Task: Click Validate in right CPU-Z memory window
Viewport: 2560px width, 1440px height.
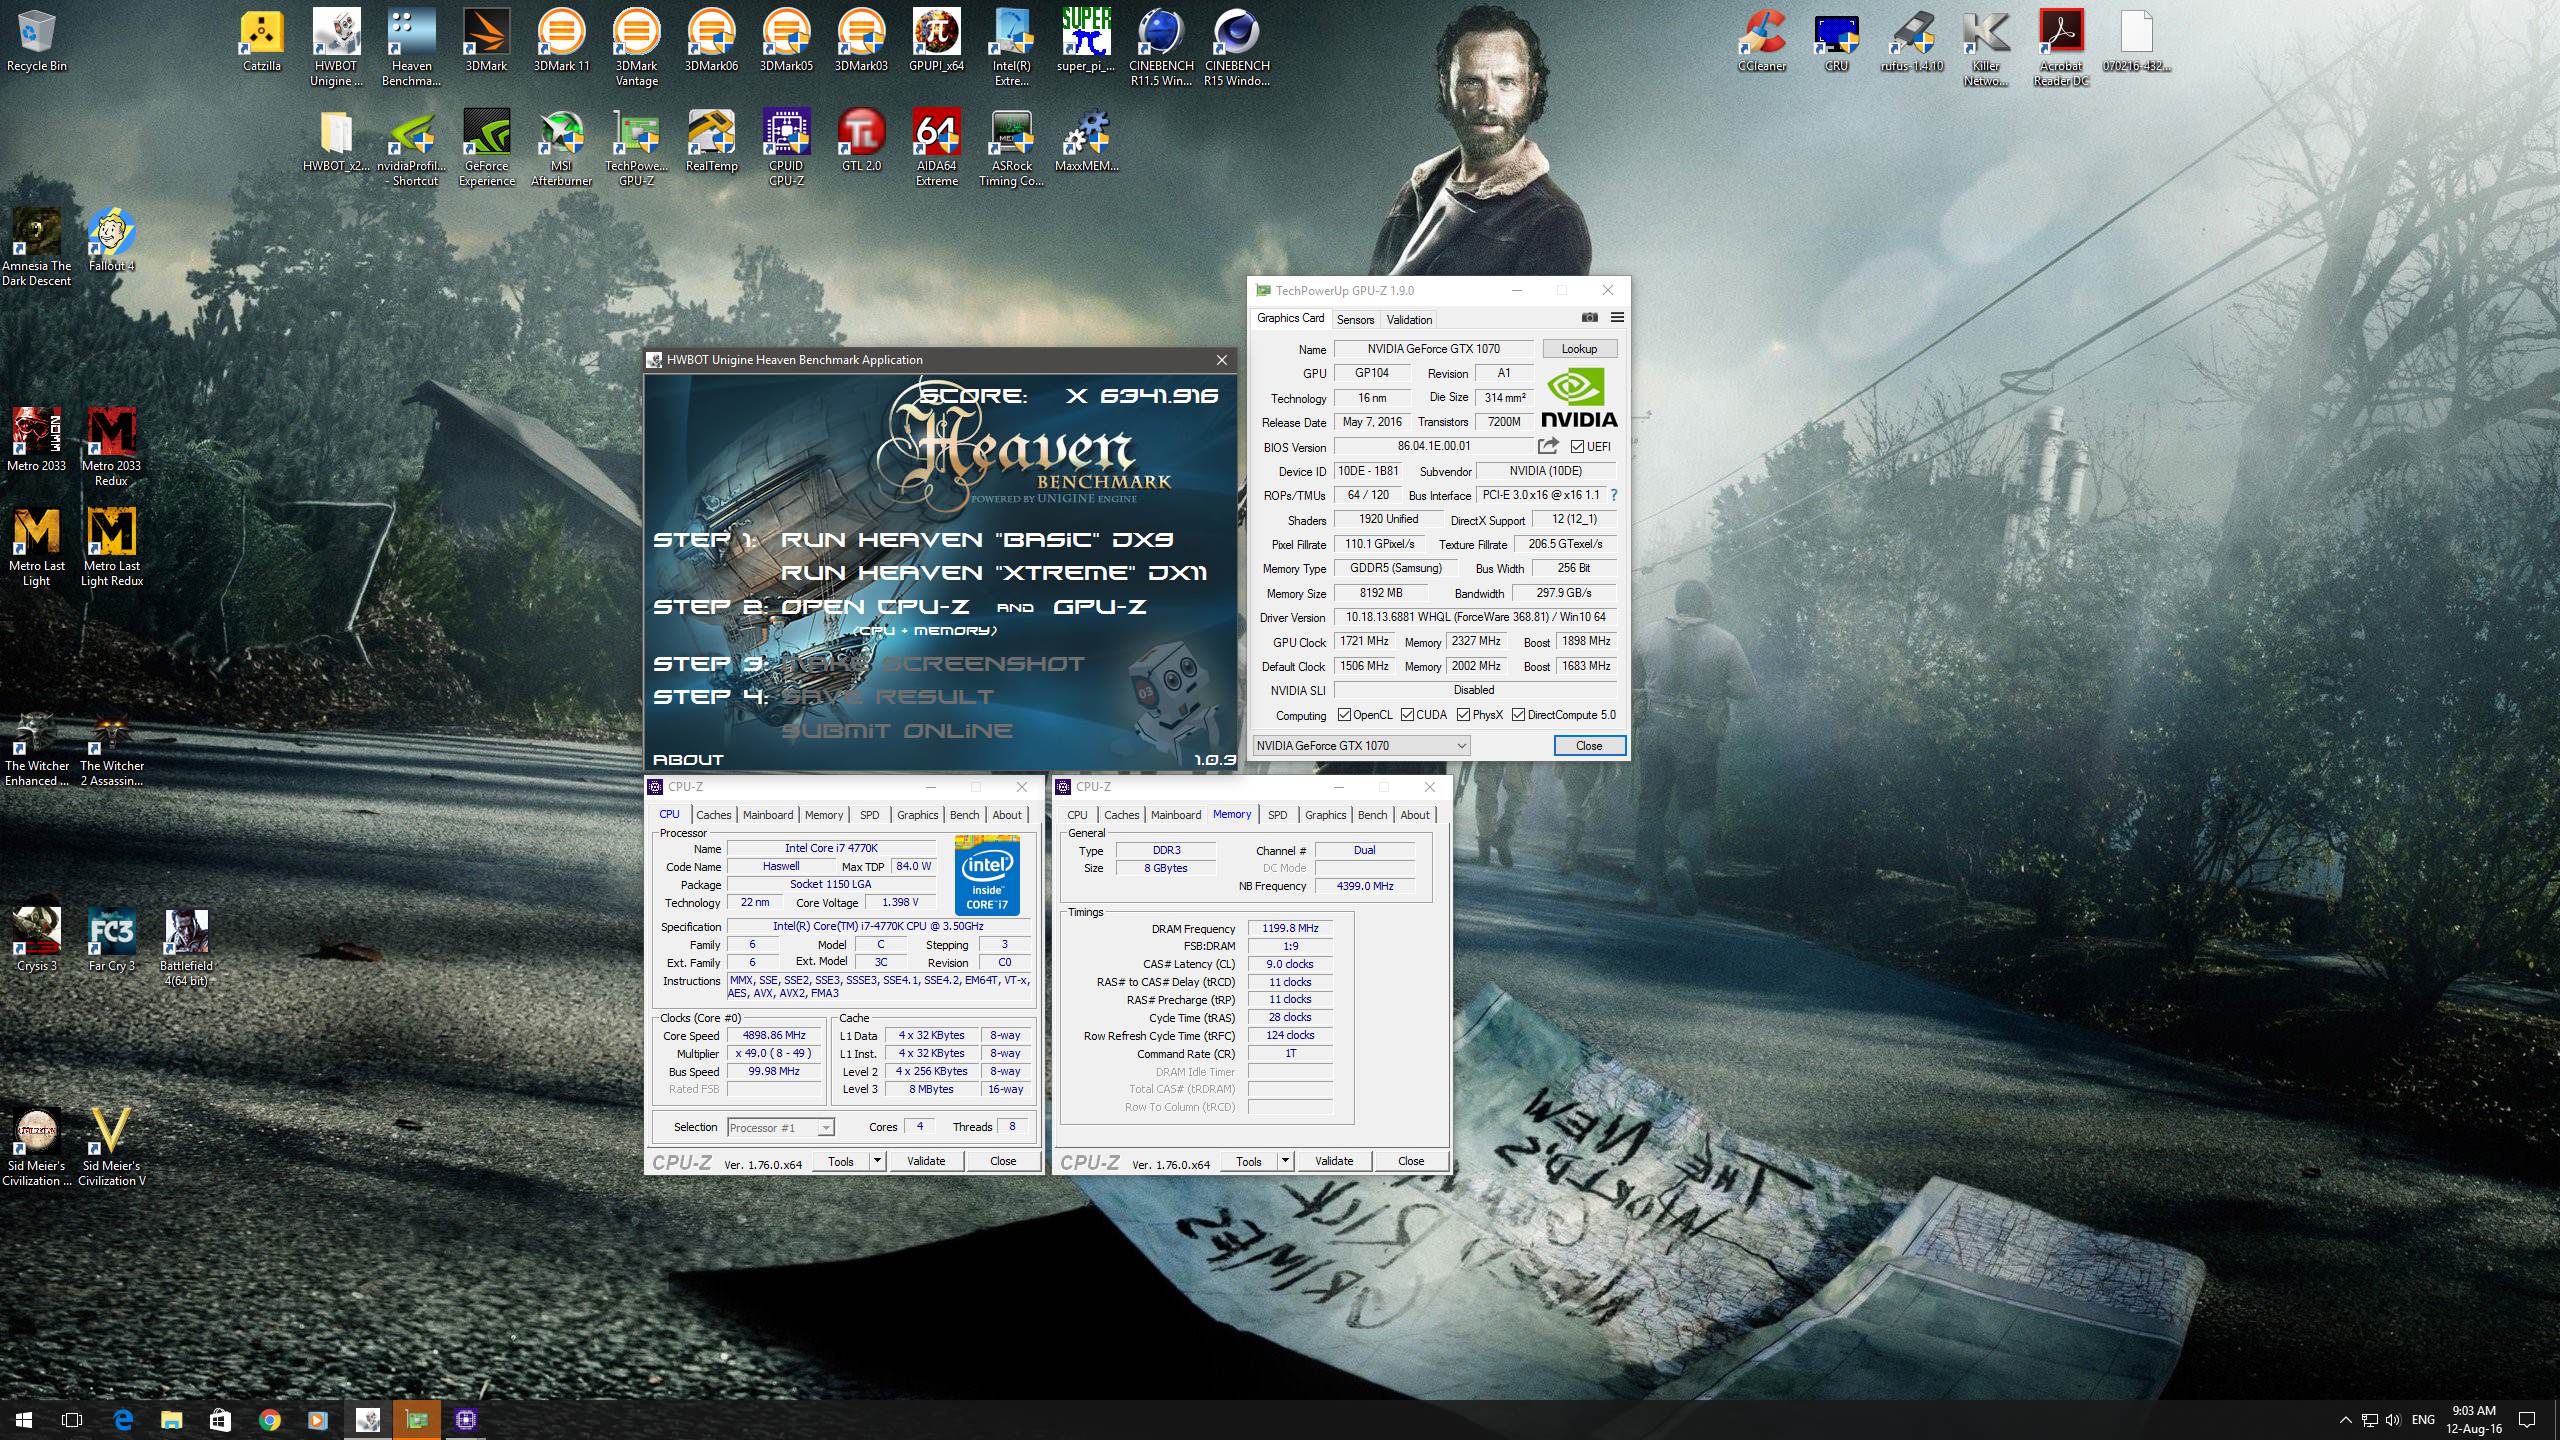Action: pyautogui.click(x=1334, y=1161)
